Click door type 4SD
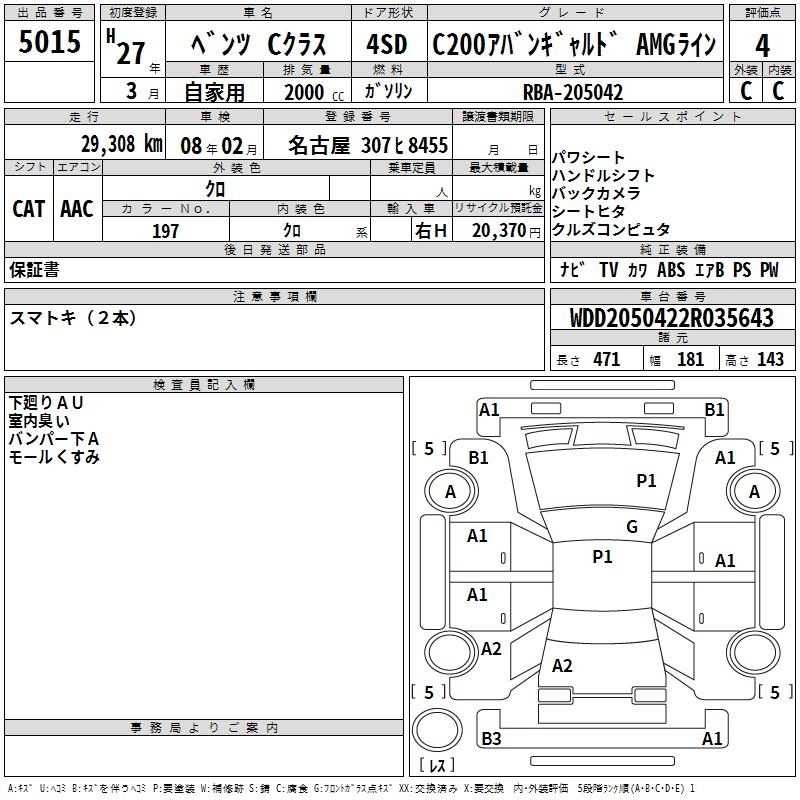 tap(387, 44)
